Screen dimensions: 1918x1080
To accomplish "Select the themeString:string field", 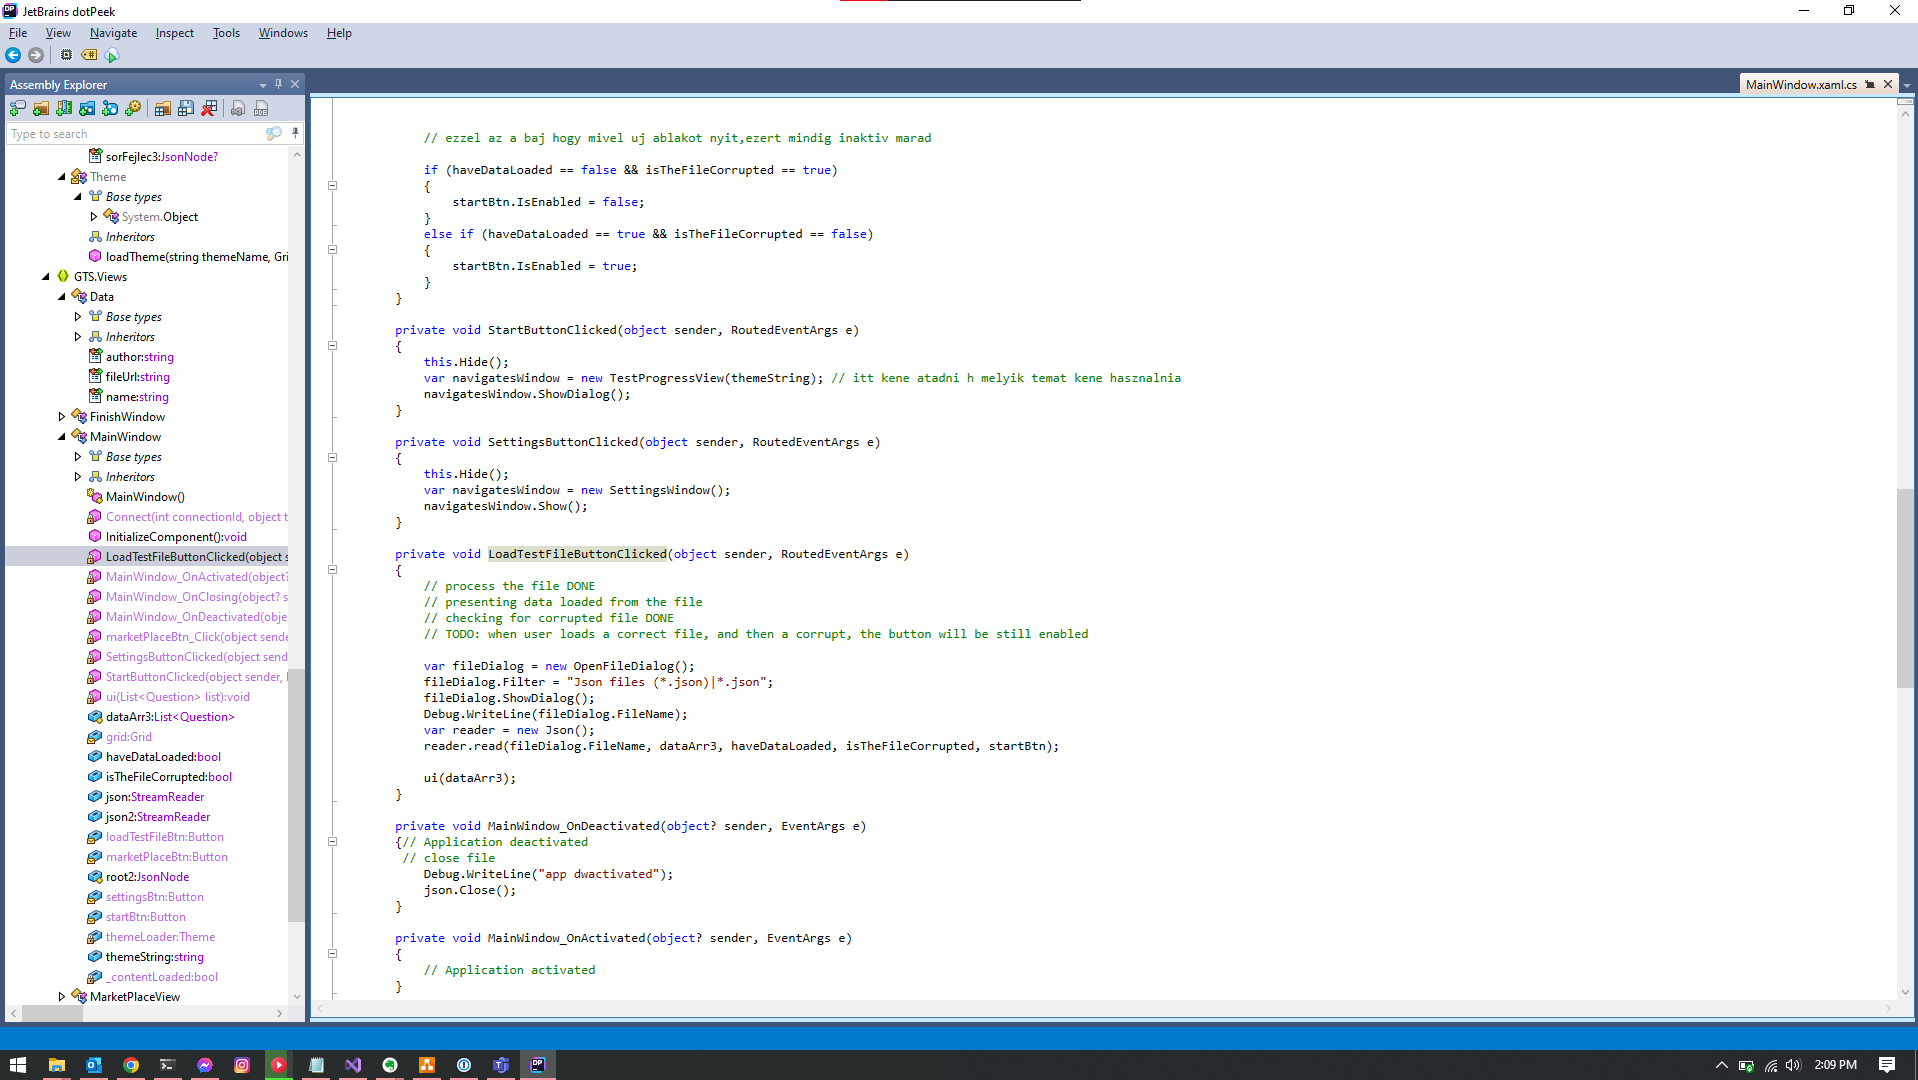I will [154, 957].
